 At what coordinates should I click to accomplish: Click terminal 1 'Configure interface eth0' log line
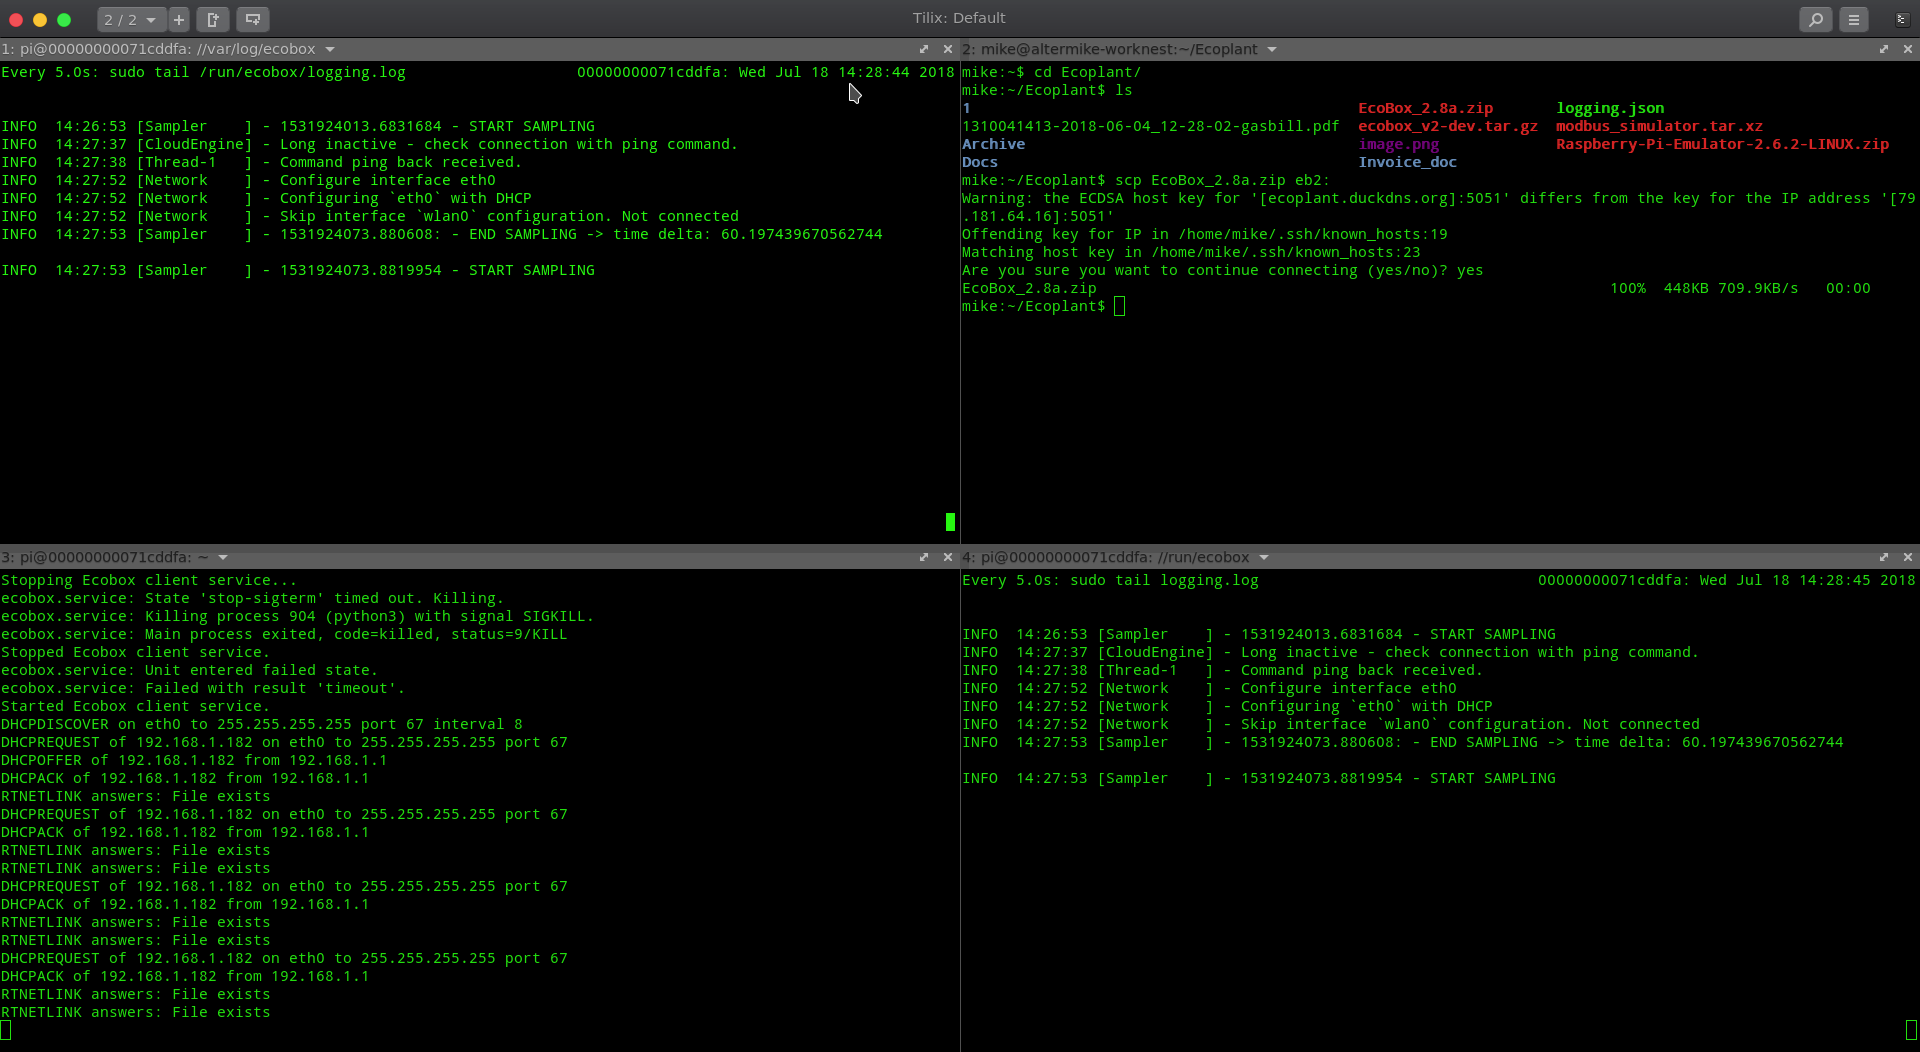point(248,180)
